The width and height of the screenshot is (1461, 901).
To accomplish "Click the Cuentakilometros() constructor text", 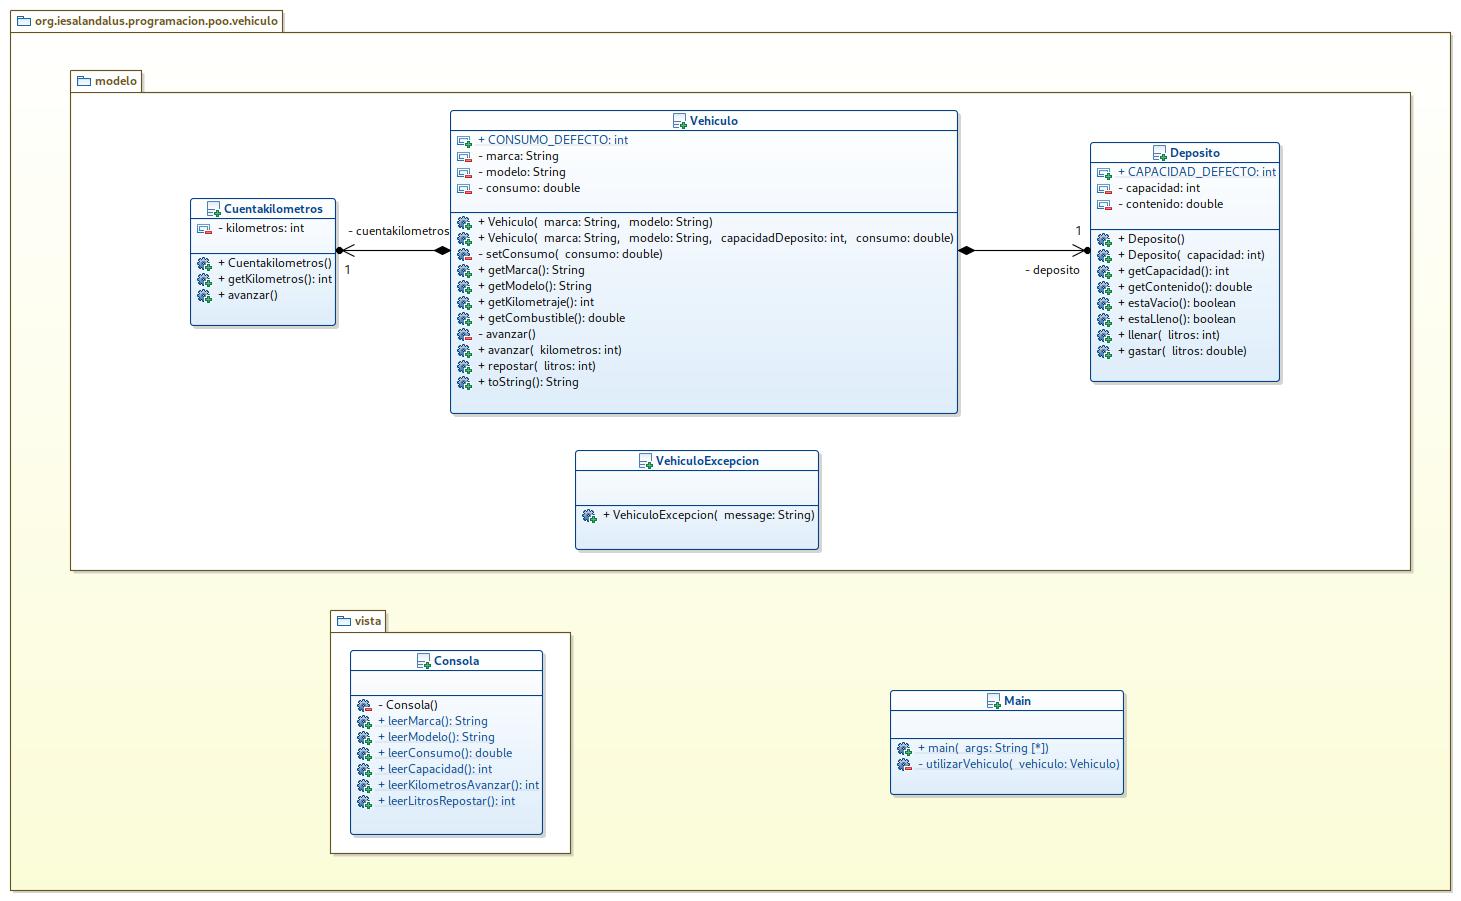I will (275, 263).
